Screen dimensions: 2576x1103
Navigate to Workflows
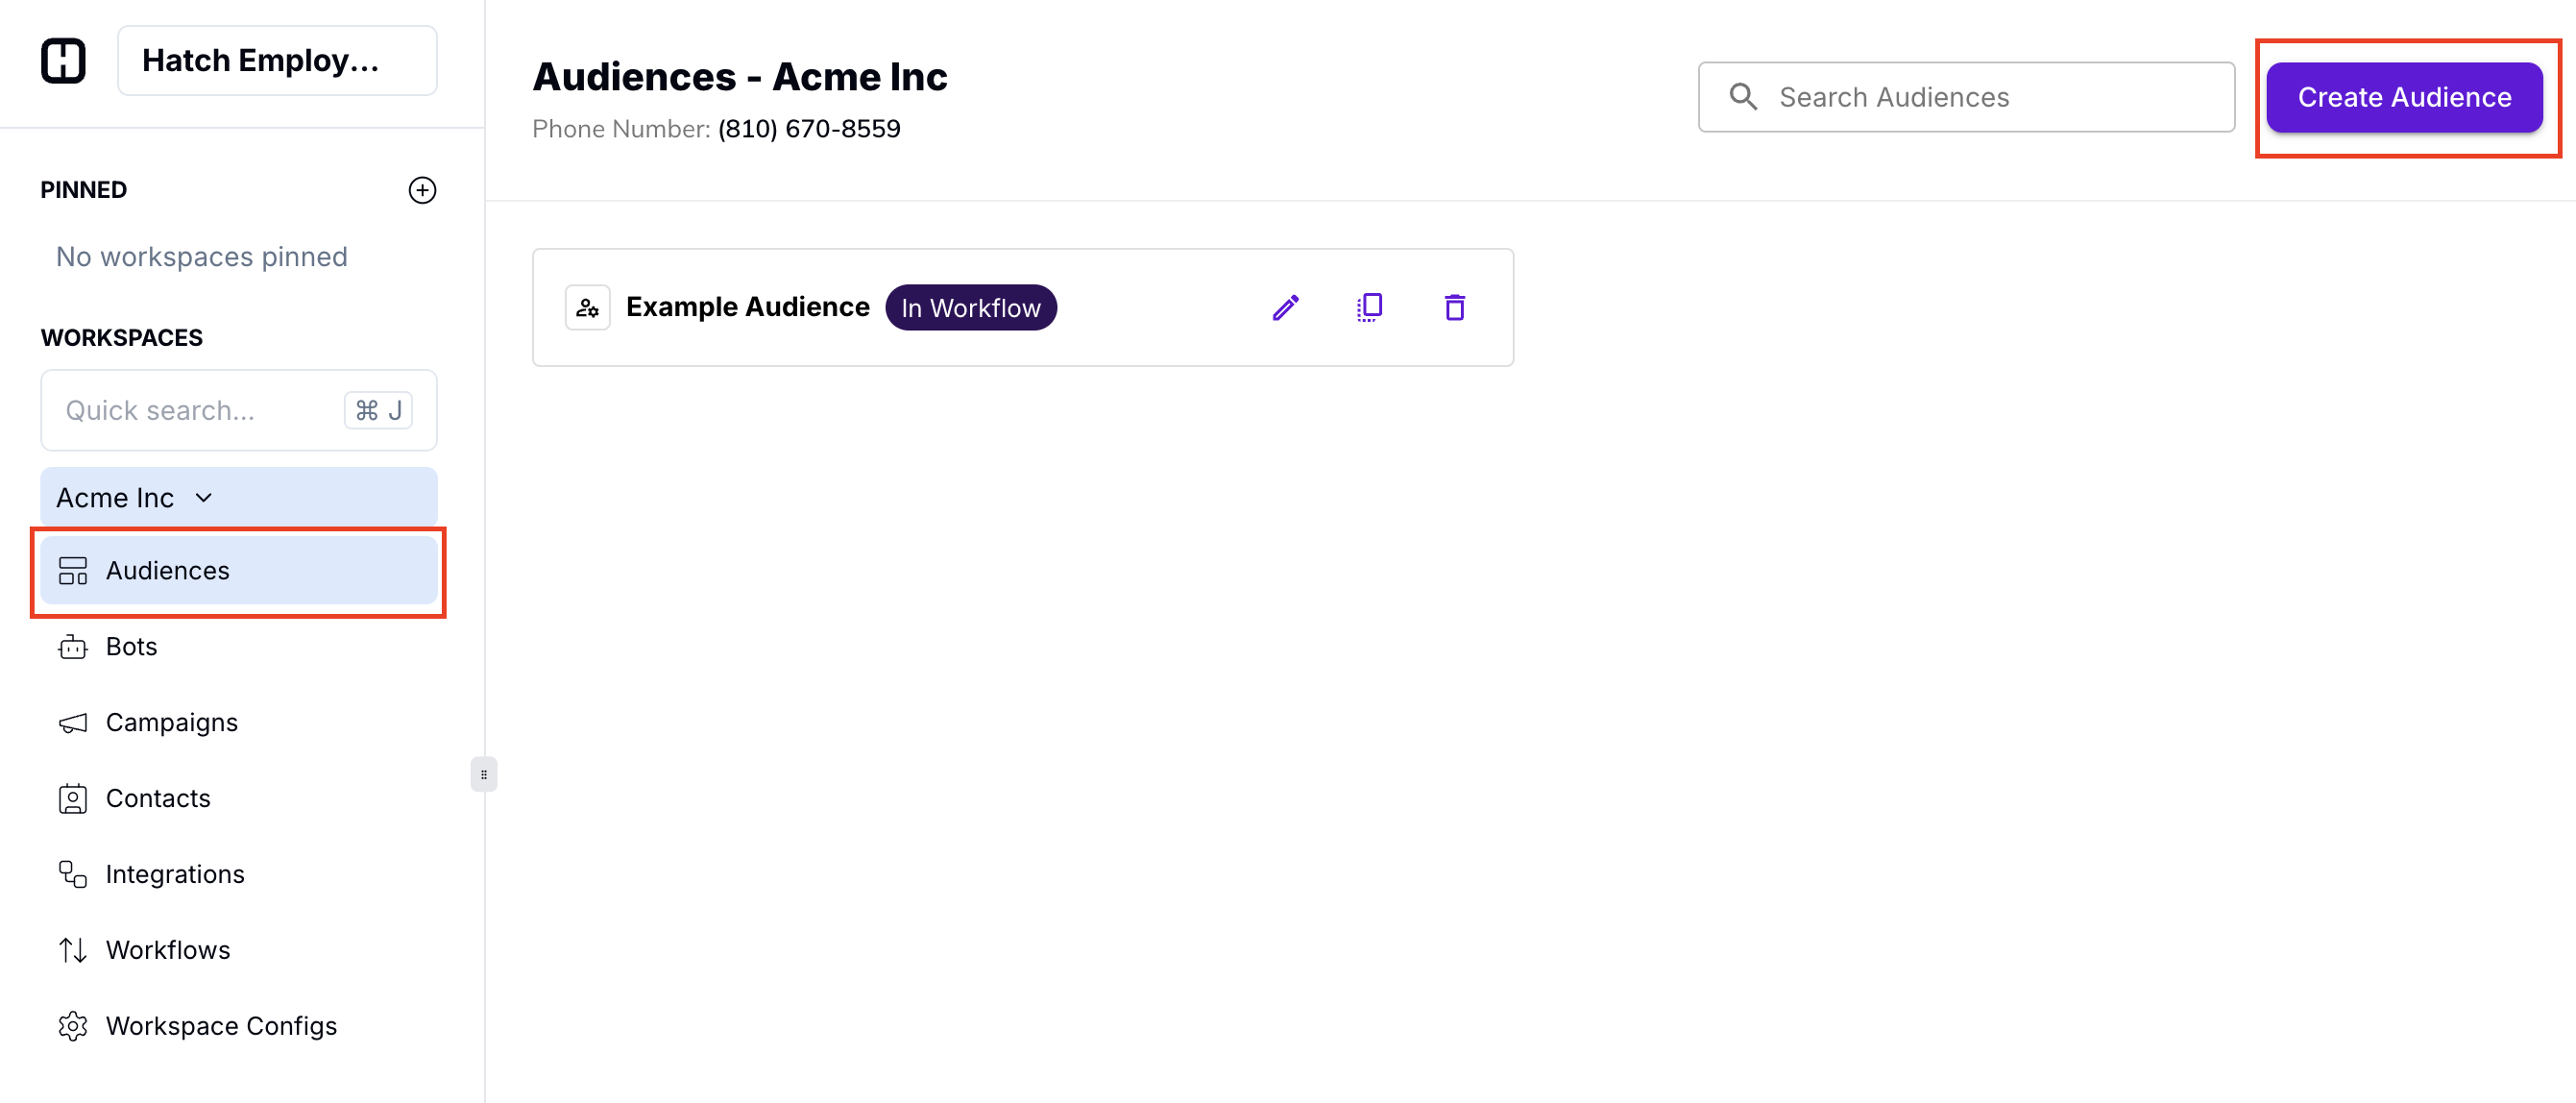coord(168,951)
